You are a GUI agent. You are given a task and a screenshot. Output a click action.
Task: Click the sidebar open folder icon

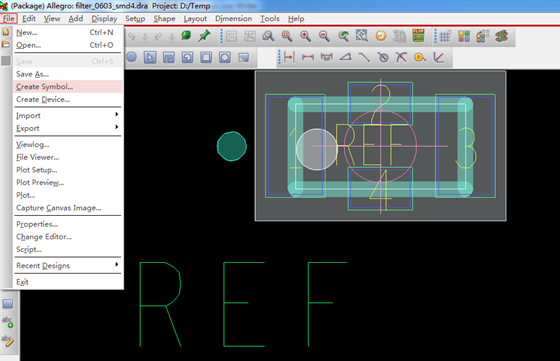click(x=6, y=45)
